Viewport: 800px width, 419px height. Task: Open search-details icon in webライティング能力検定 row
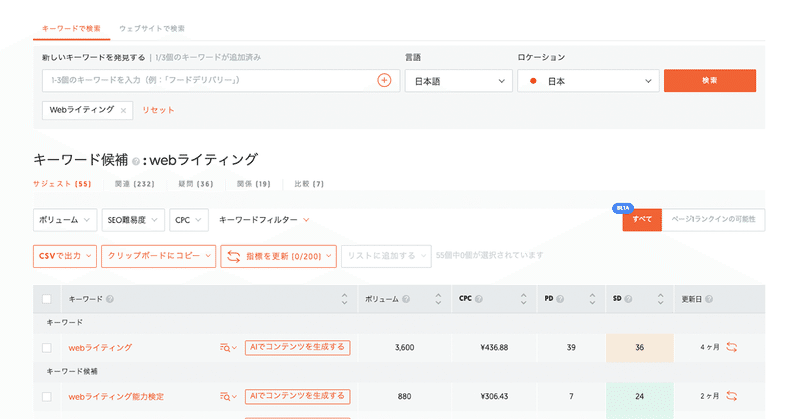228,397
